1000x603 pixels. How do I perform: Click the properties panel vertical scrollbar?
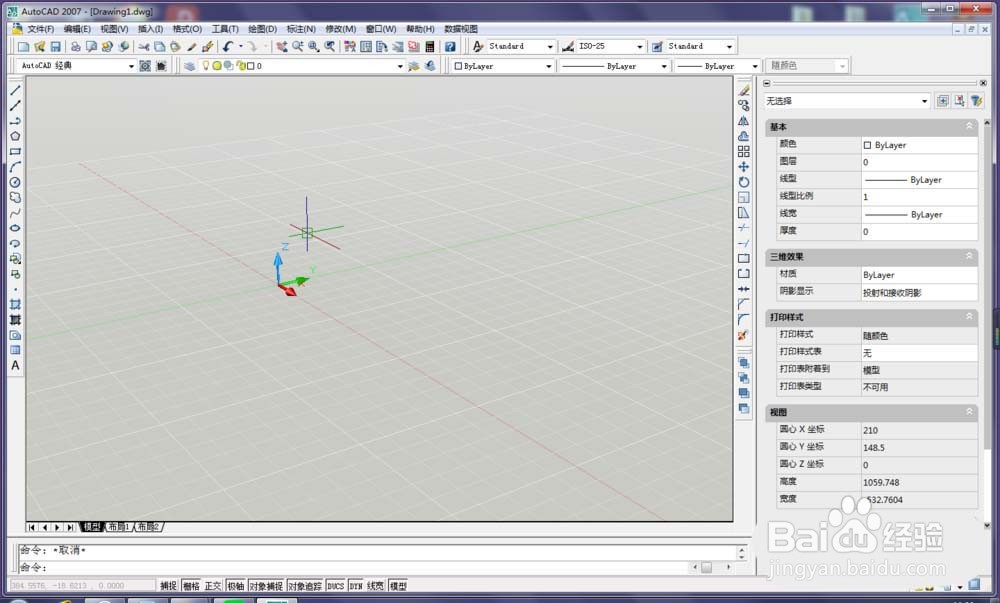pyautogui.click(x=987, y=323)
